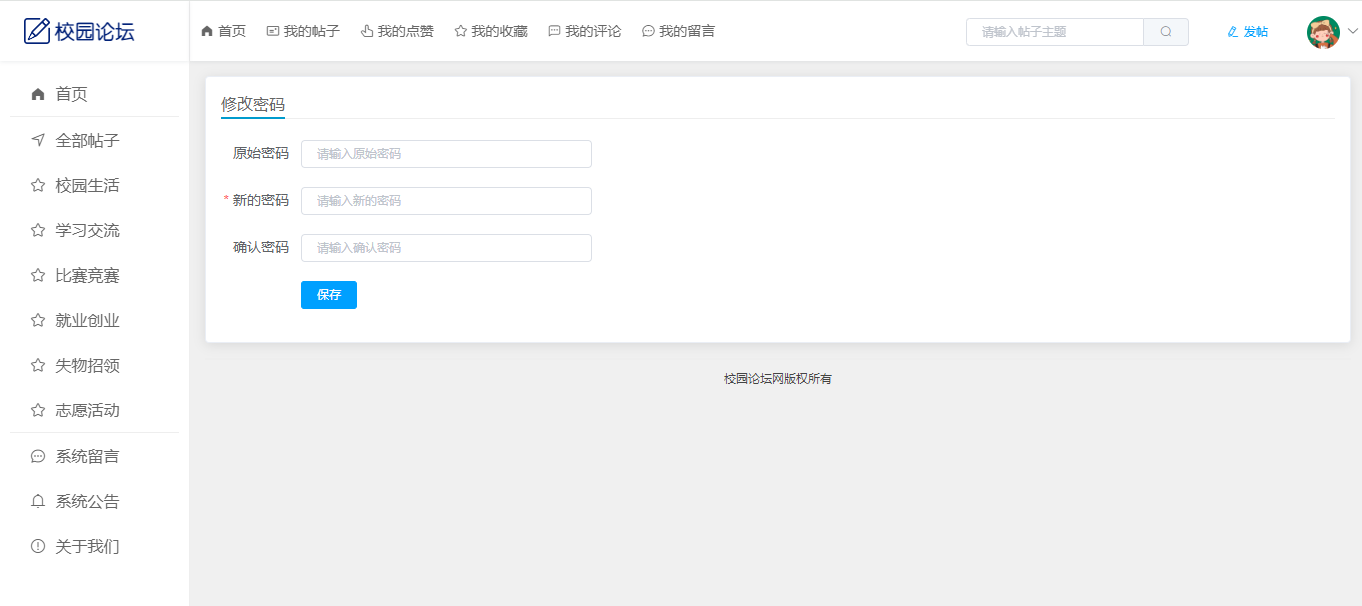Click the sidebar 首页 house icon

click(38, 94)
